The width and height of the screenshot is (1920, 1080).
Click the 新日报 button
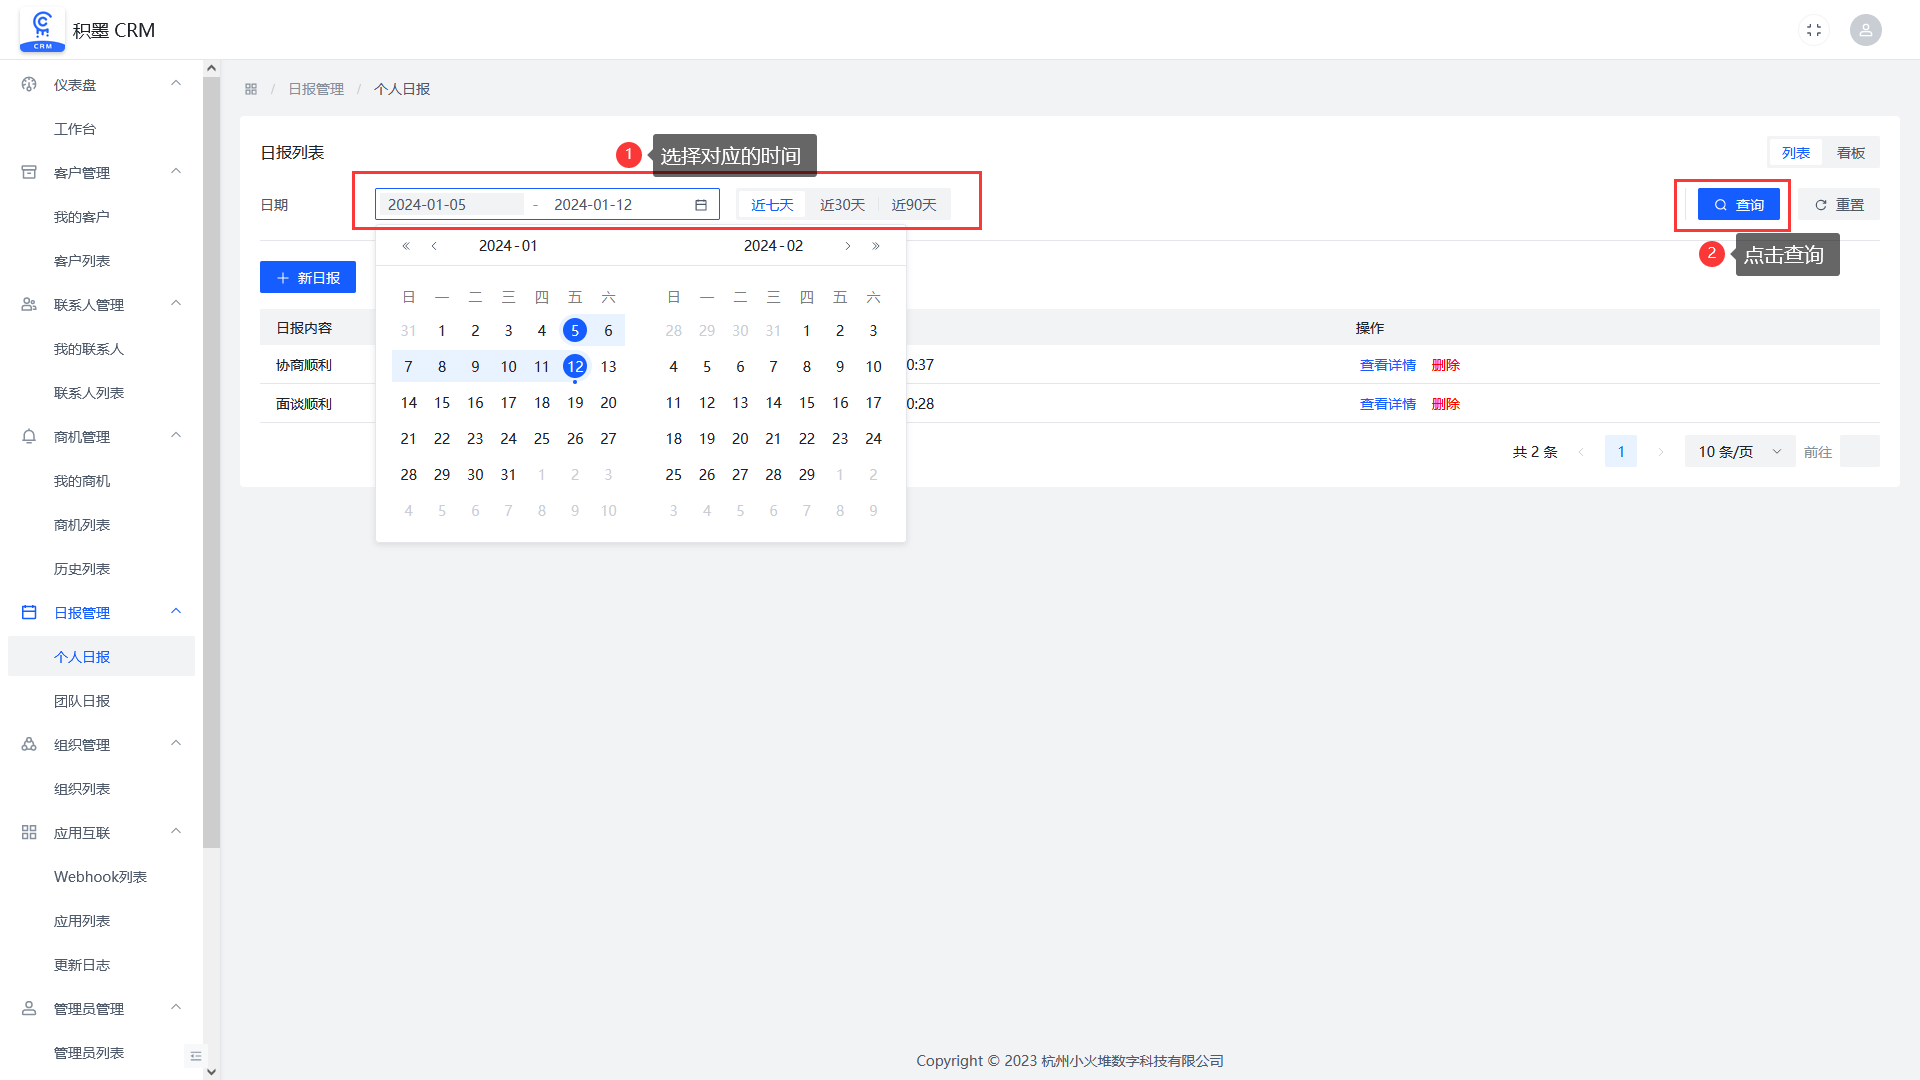(308, 278)
